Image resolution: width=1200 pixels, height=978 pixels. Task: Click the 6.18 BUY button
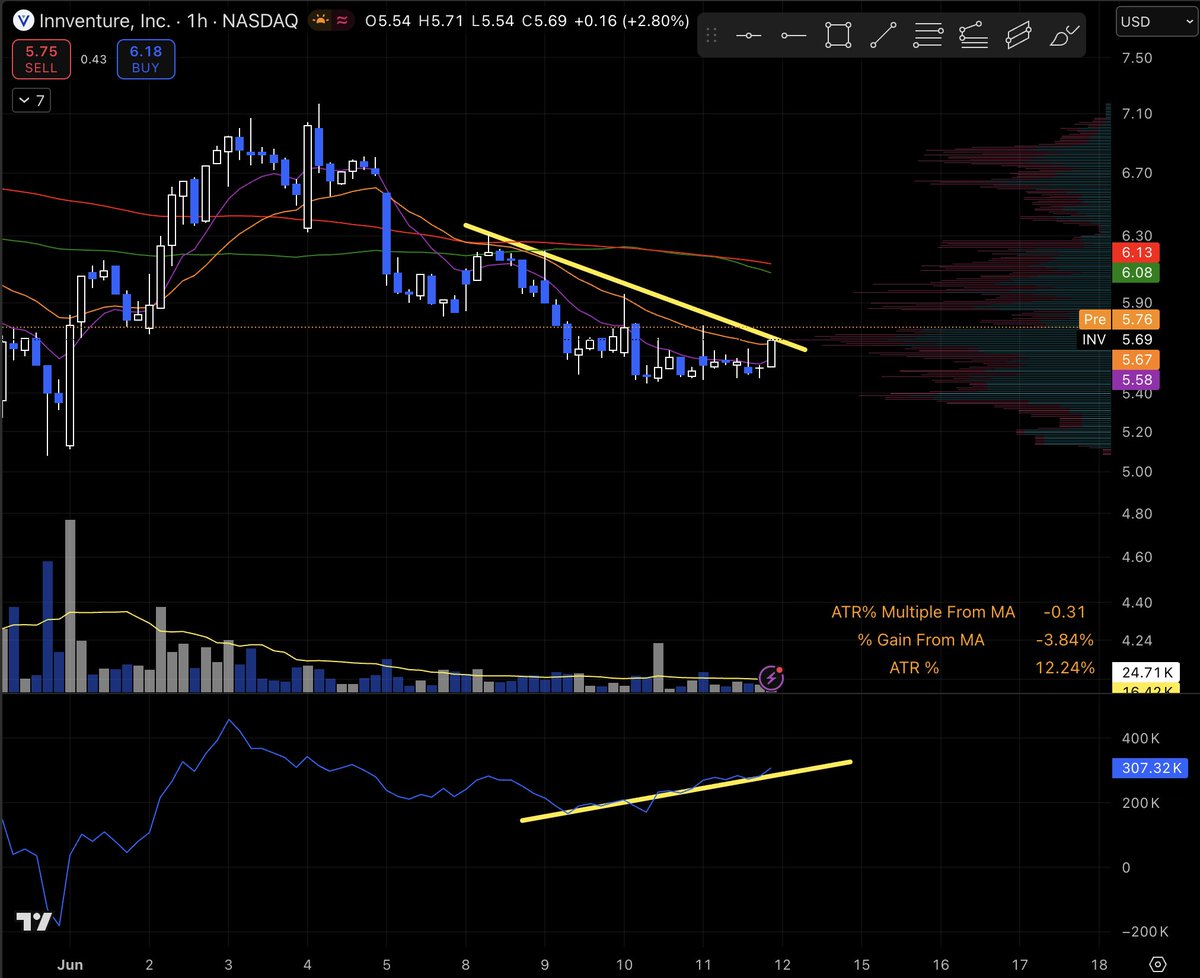(145, 59)
